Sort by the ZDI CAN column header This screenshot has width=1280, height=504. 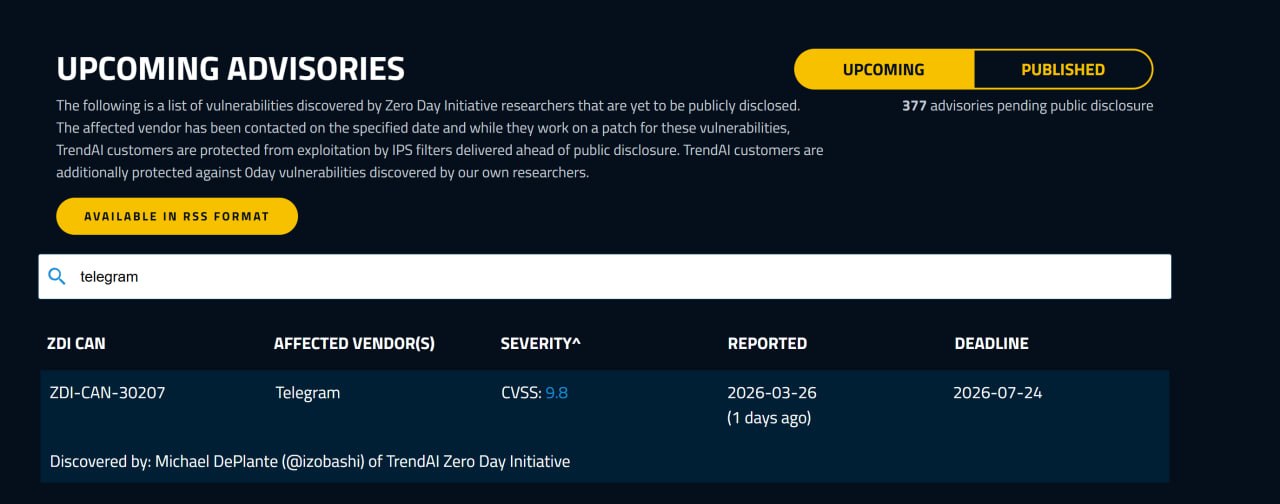pos(76,343)
